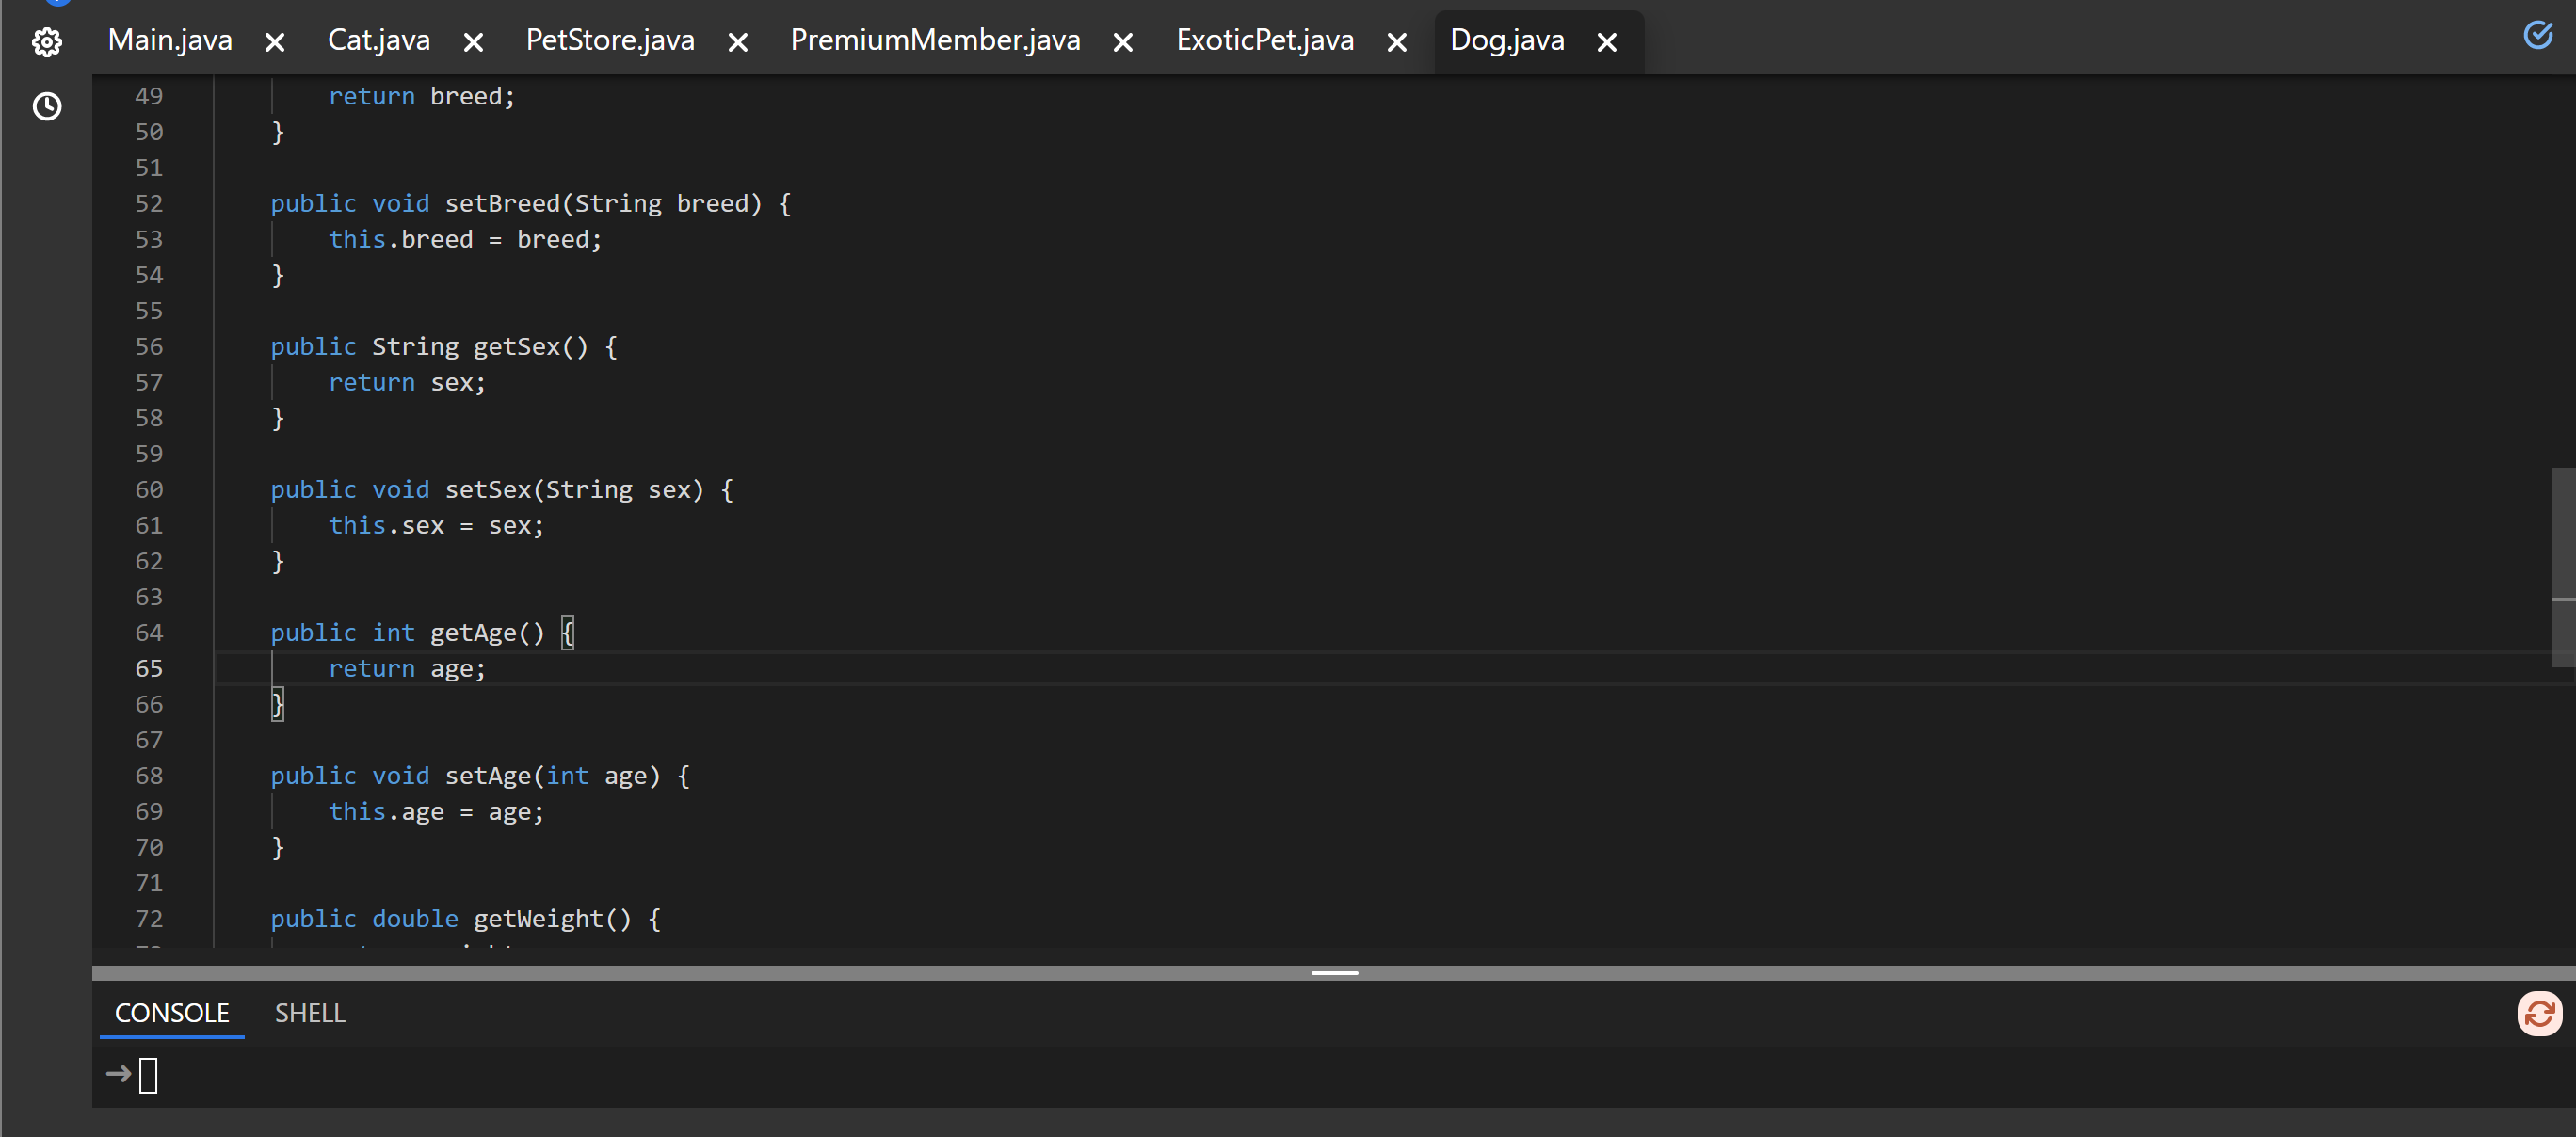Open the ExoticPet.java tab
The width and height of the screenshot is (2576, 1137).
(x=1264, y=40)
